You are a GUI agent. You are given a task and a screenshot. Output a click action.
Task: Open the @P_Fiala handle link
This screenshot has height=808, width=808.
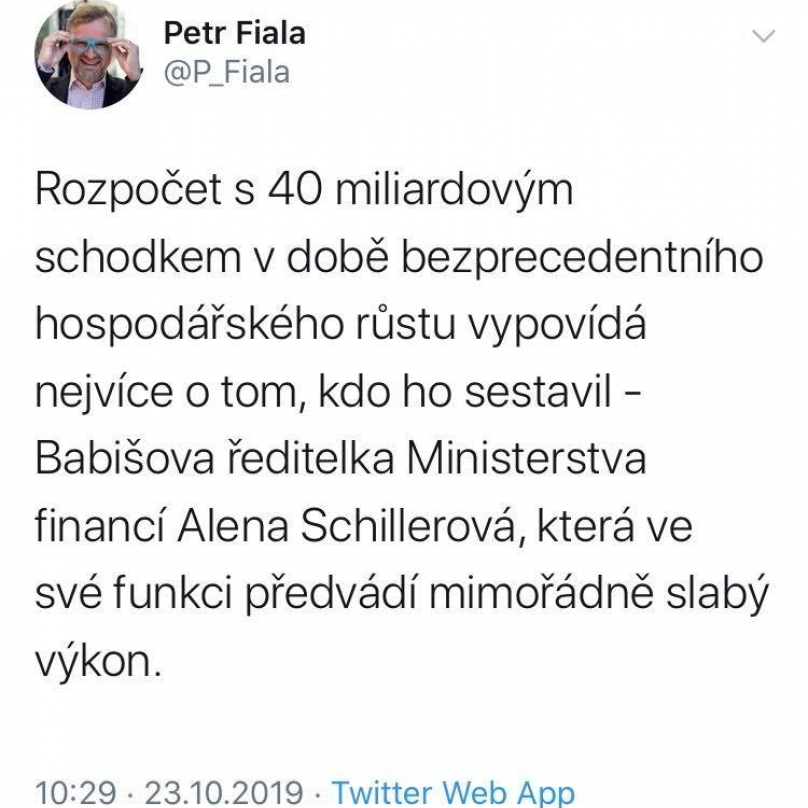tap(227, 72)
